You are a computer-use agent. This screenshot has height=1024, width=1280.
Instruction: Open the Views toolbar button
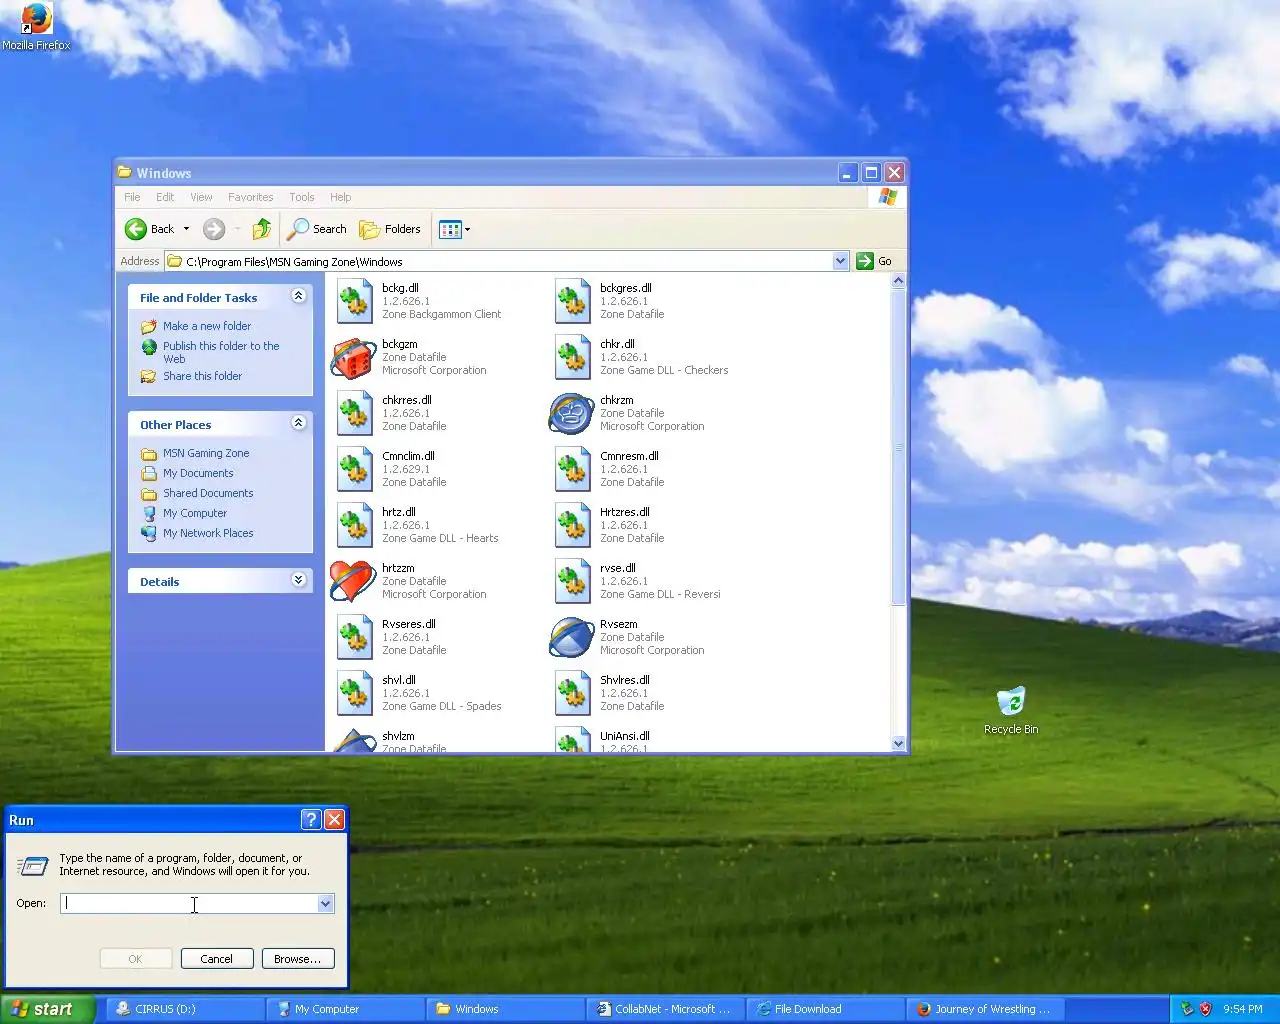[x=450, y=229]
